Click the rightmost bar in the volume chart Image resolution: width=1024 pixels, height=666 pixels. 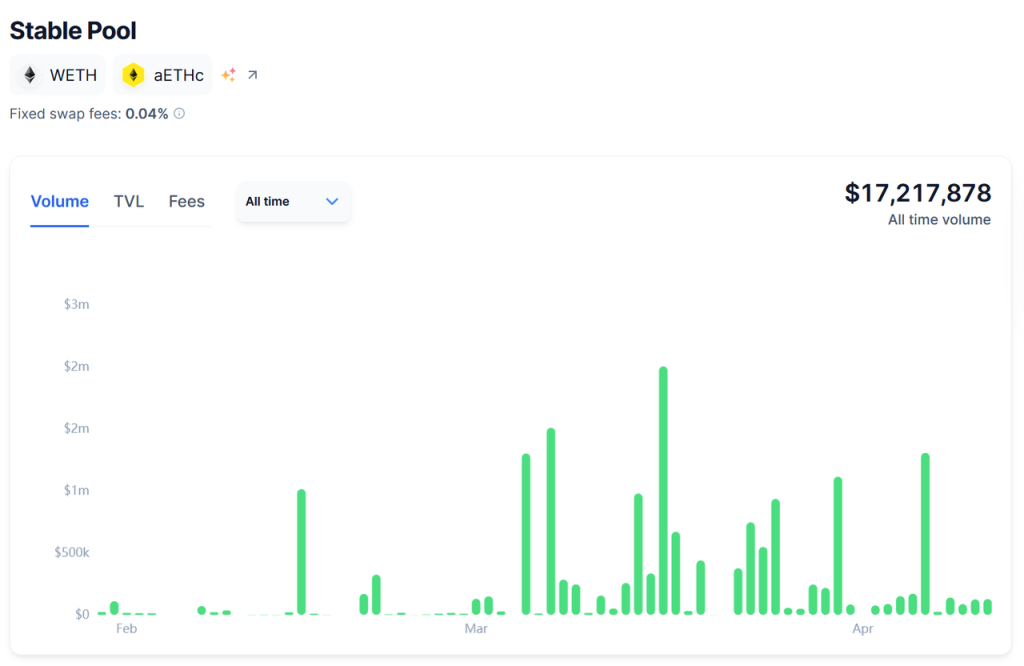coord(987,606)
